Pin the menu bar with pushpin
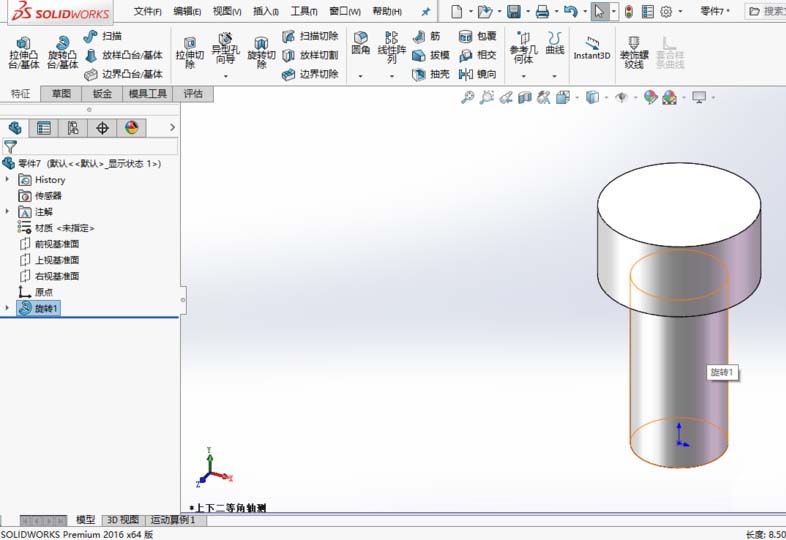 pos(425,11)
